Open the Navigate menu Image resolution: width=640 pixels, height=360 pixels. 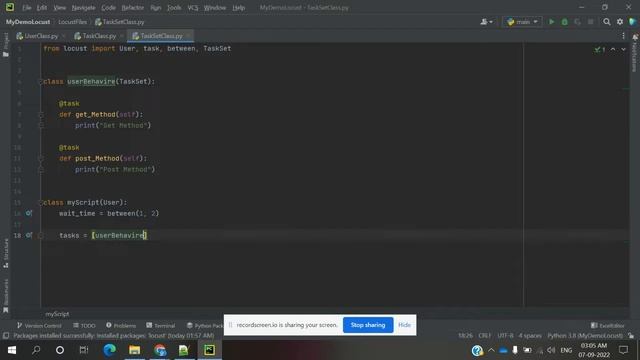(x=83, y=7)
